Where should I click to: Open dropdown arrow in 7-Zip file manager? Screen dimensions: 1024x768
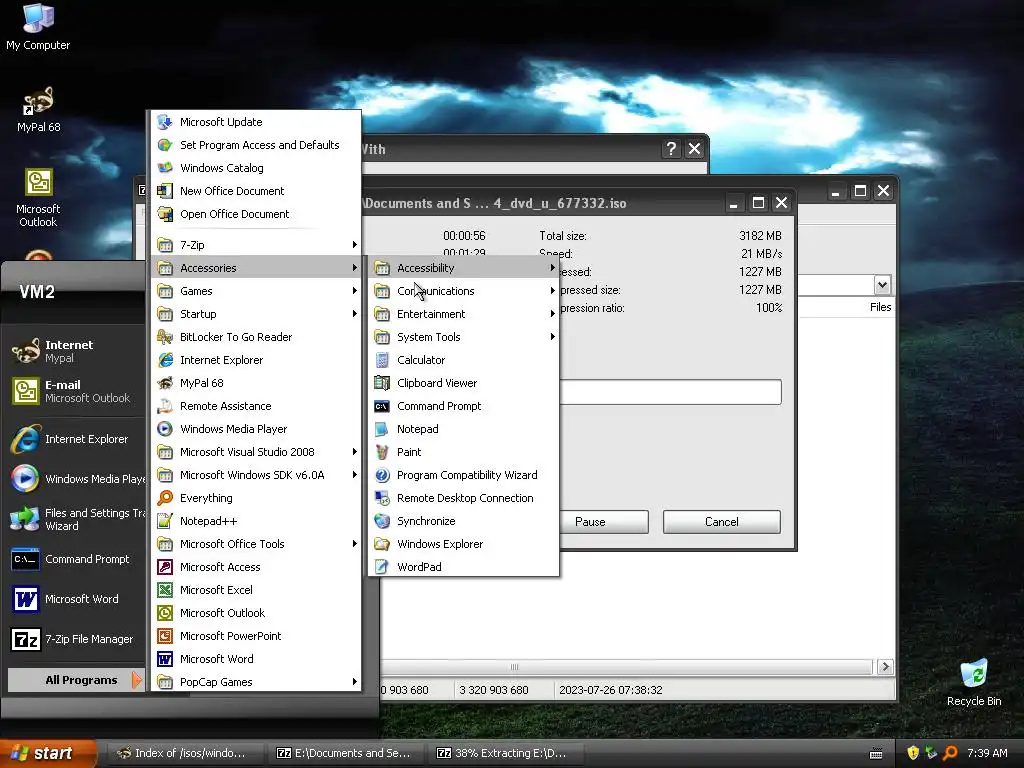click(882, 285)
